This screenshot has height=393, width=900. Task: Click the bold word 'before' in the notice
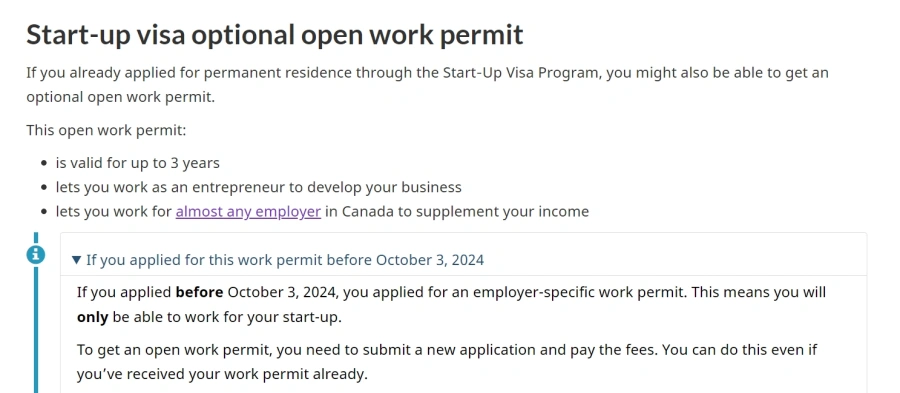(199, 293)
